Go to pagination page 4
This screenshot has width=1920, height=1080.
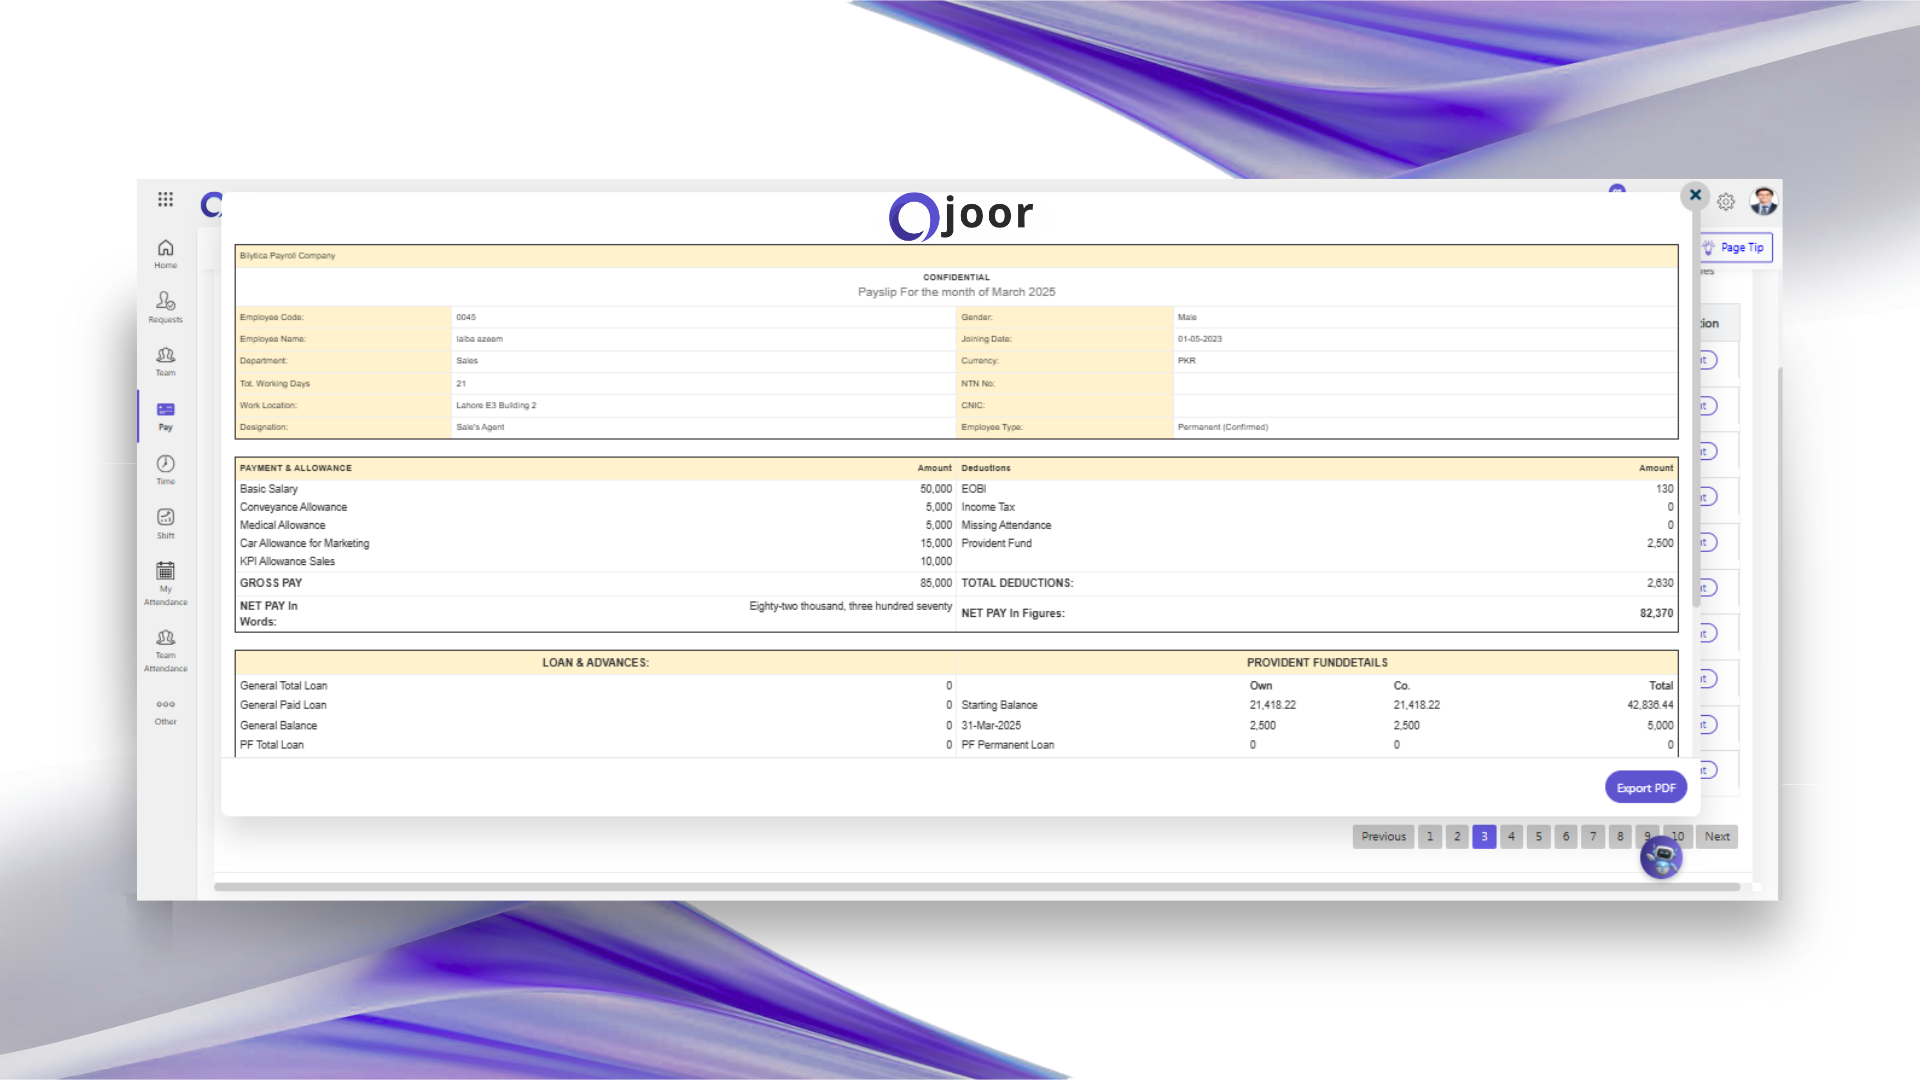pos(1511,837)
